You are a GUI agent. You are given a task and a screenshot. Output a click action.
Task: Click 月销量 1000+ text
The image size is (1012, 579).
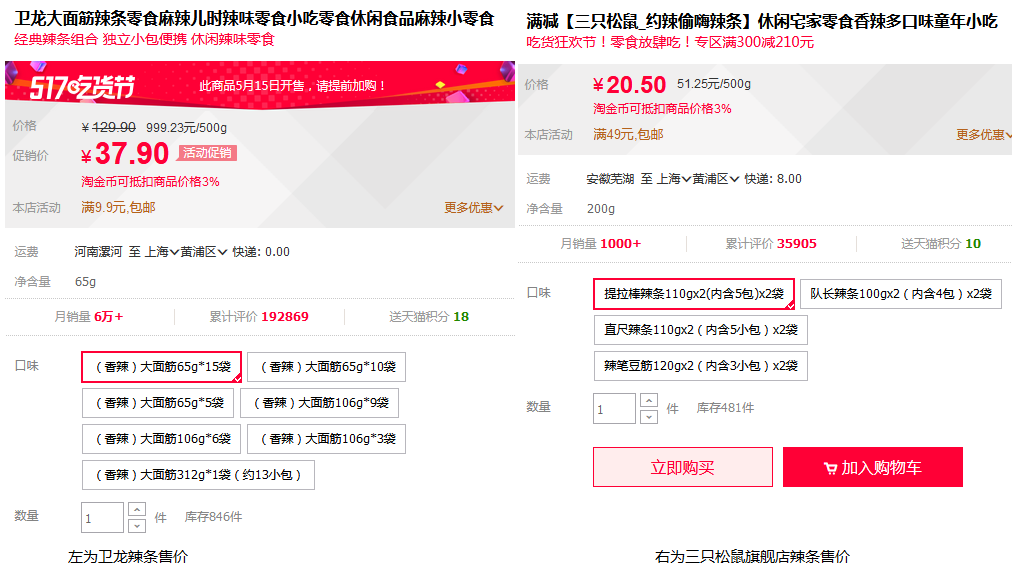601,244
